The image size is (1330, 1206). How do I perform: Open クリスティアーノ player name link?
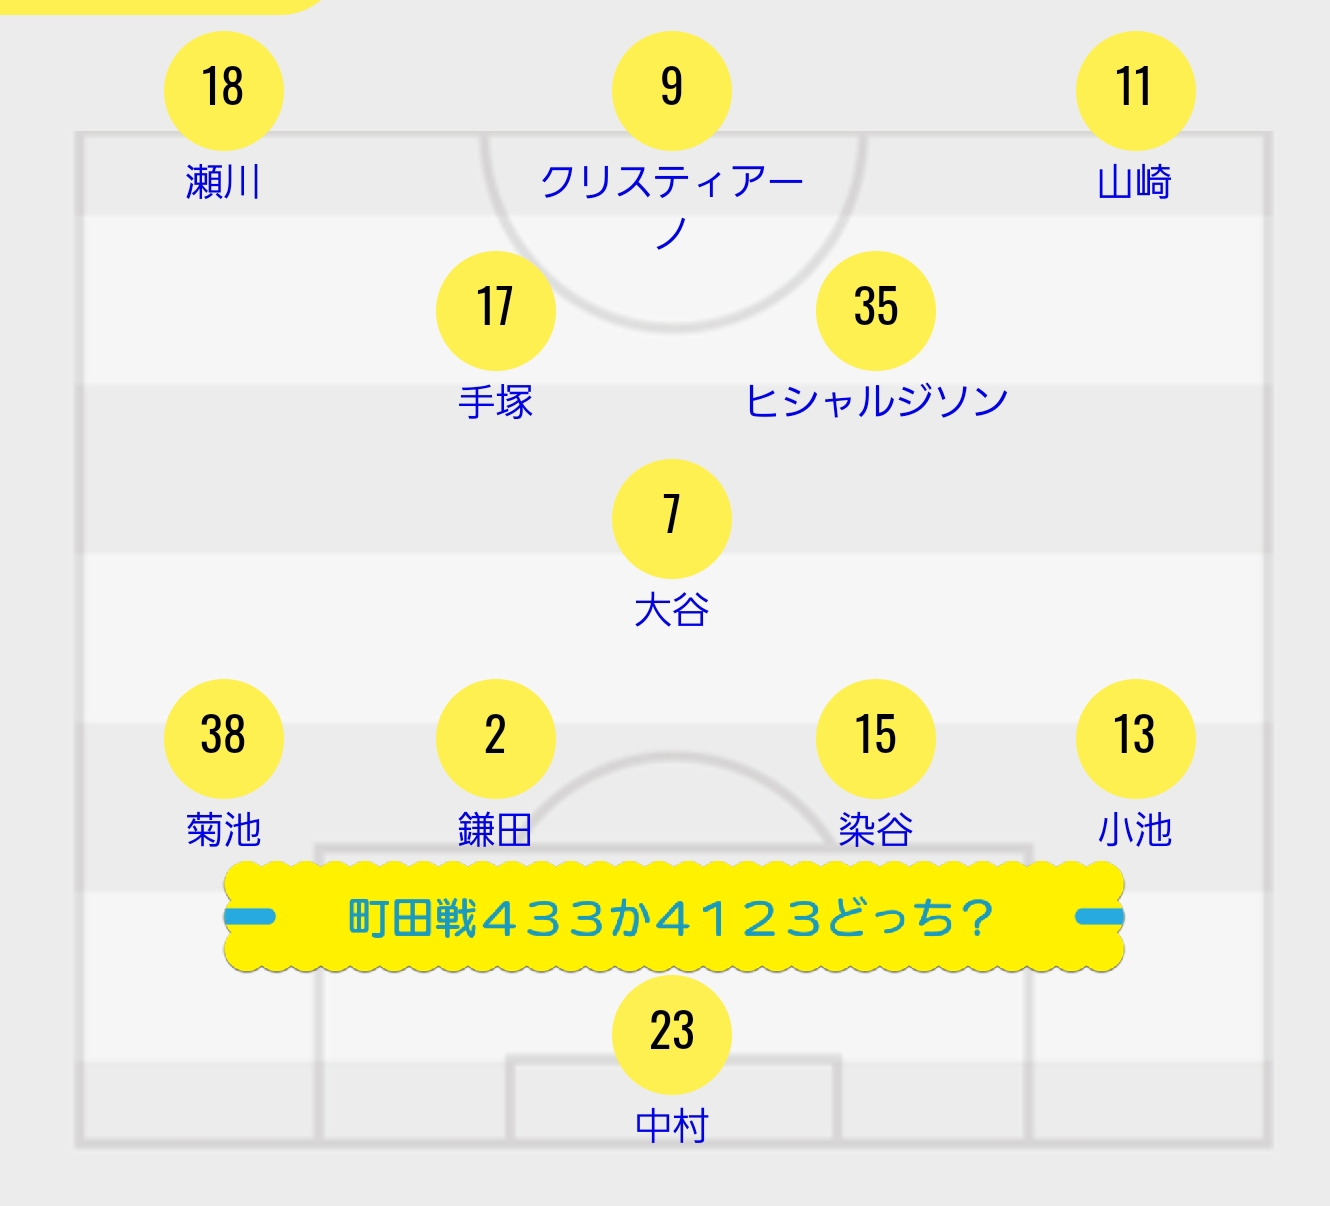[x=672, y=207]
